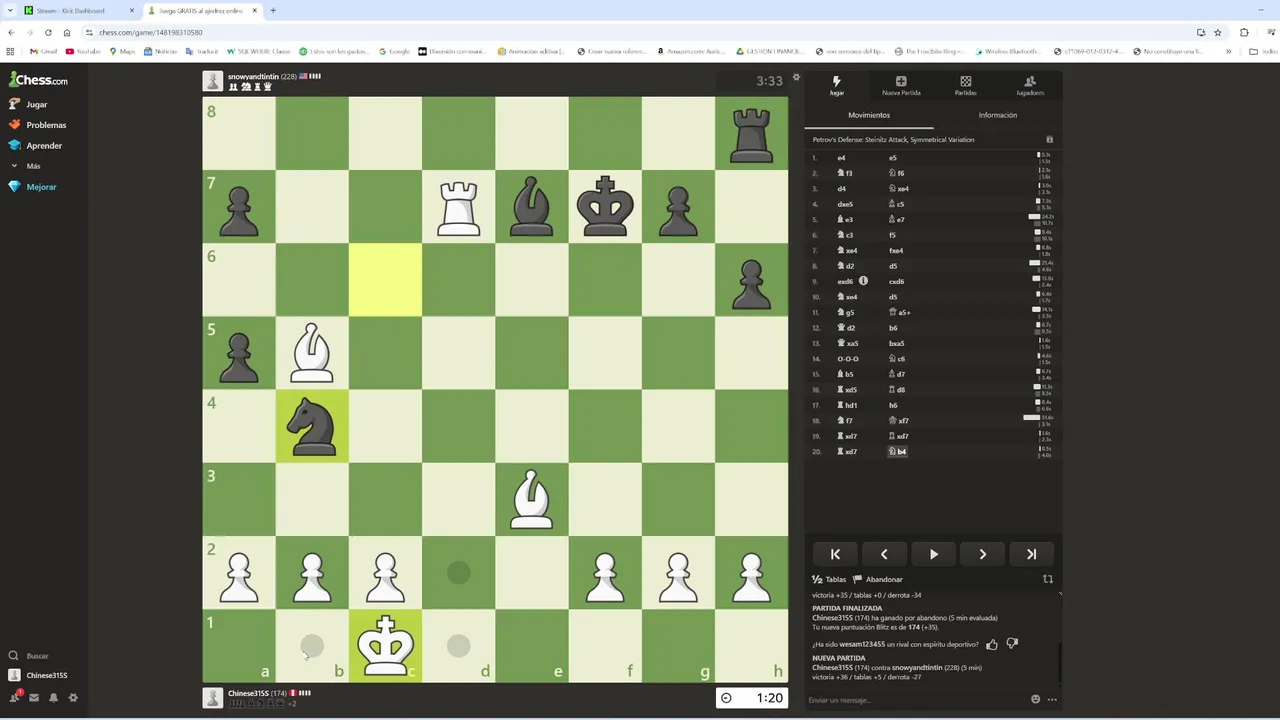Click the browser home icon
The image size is (1280, 720).
tap(67, 32)
